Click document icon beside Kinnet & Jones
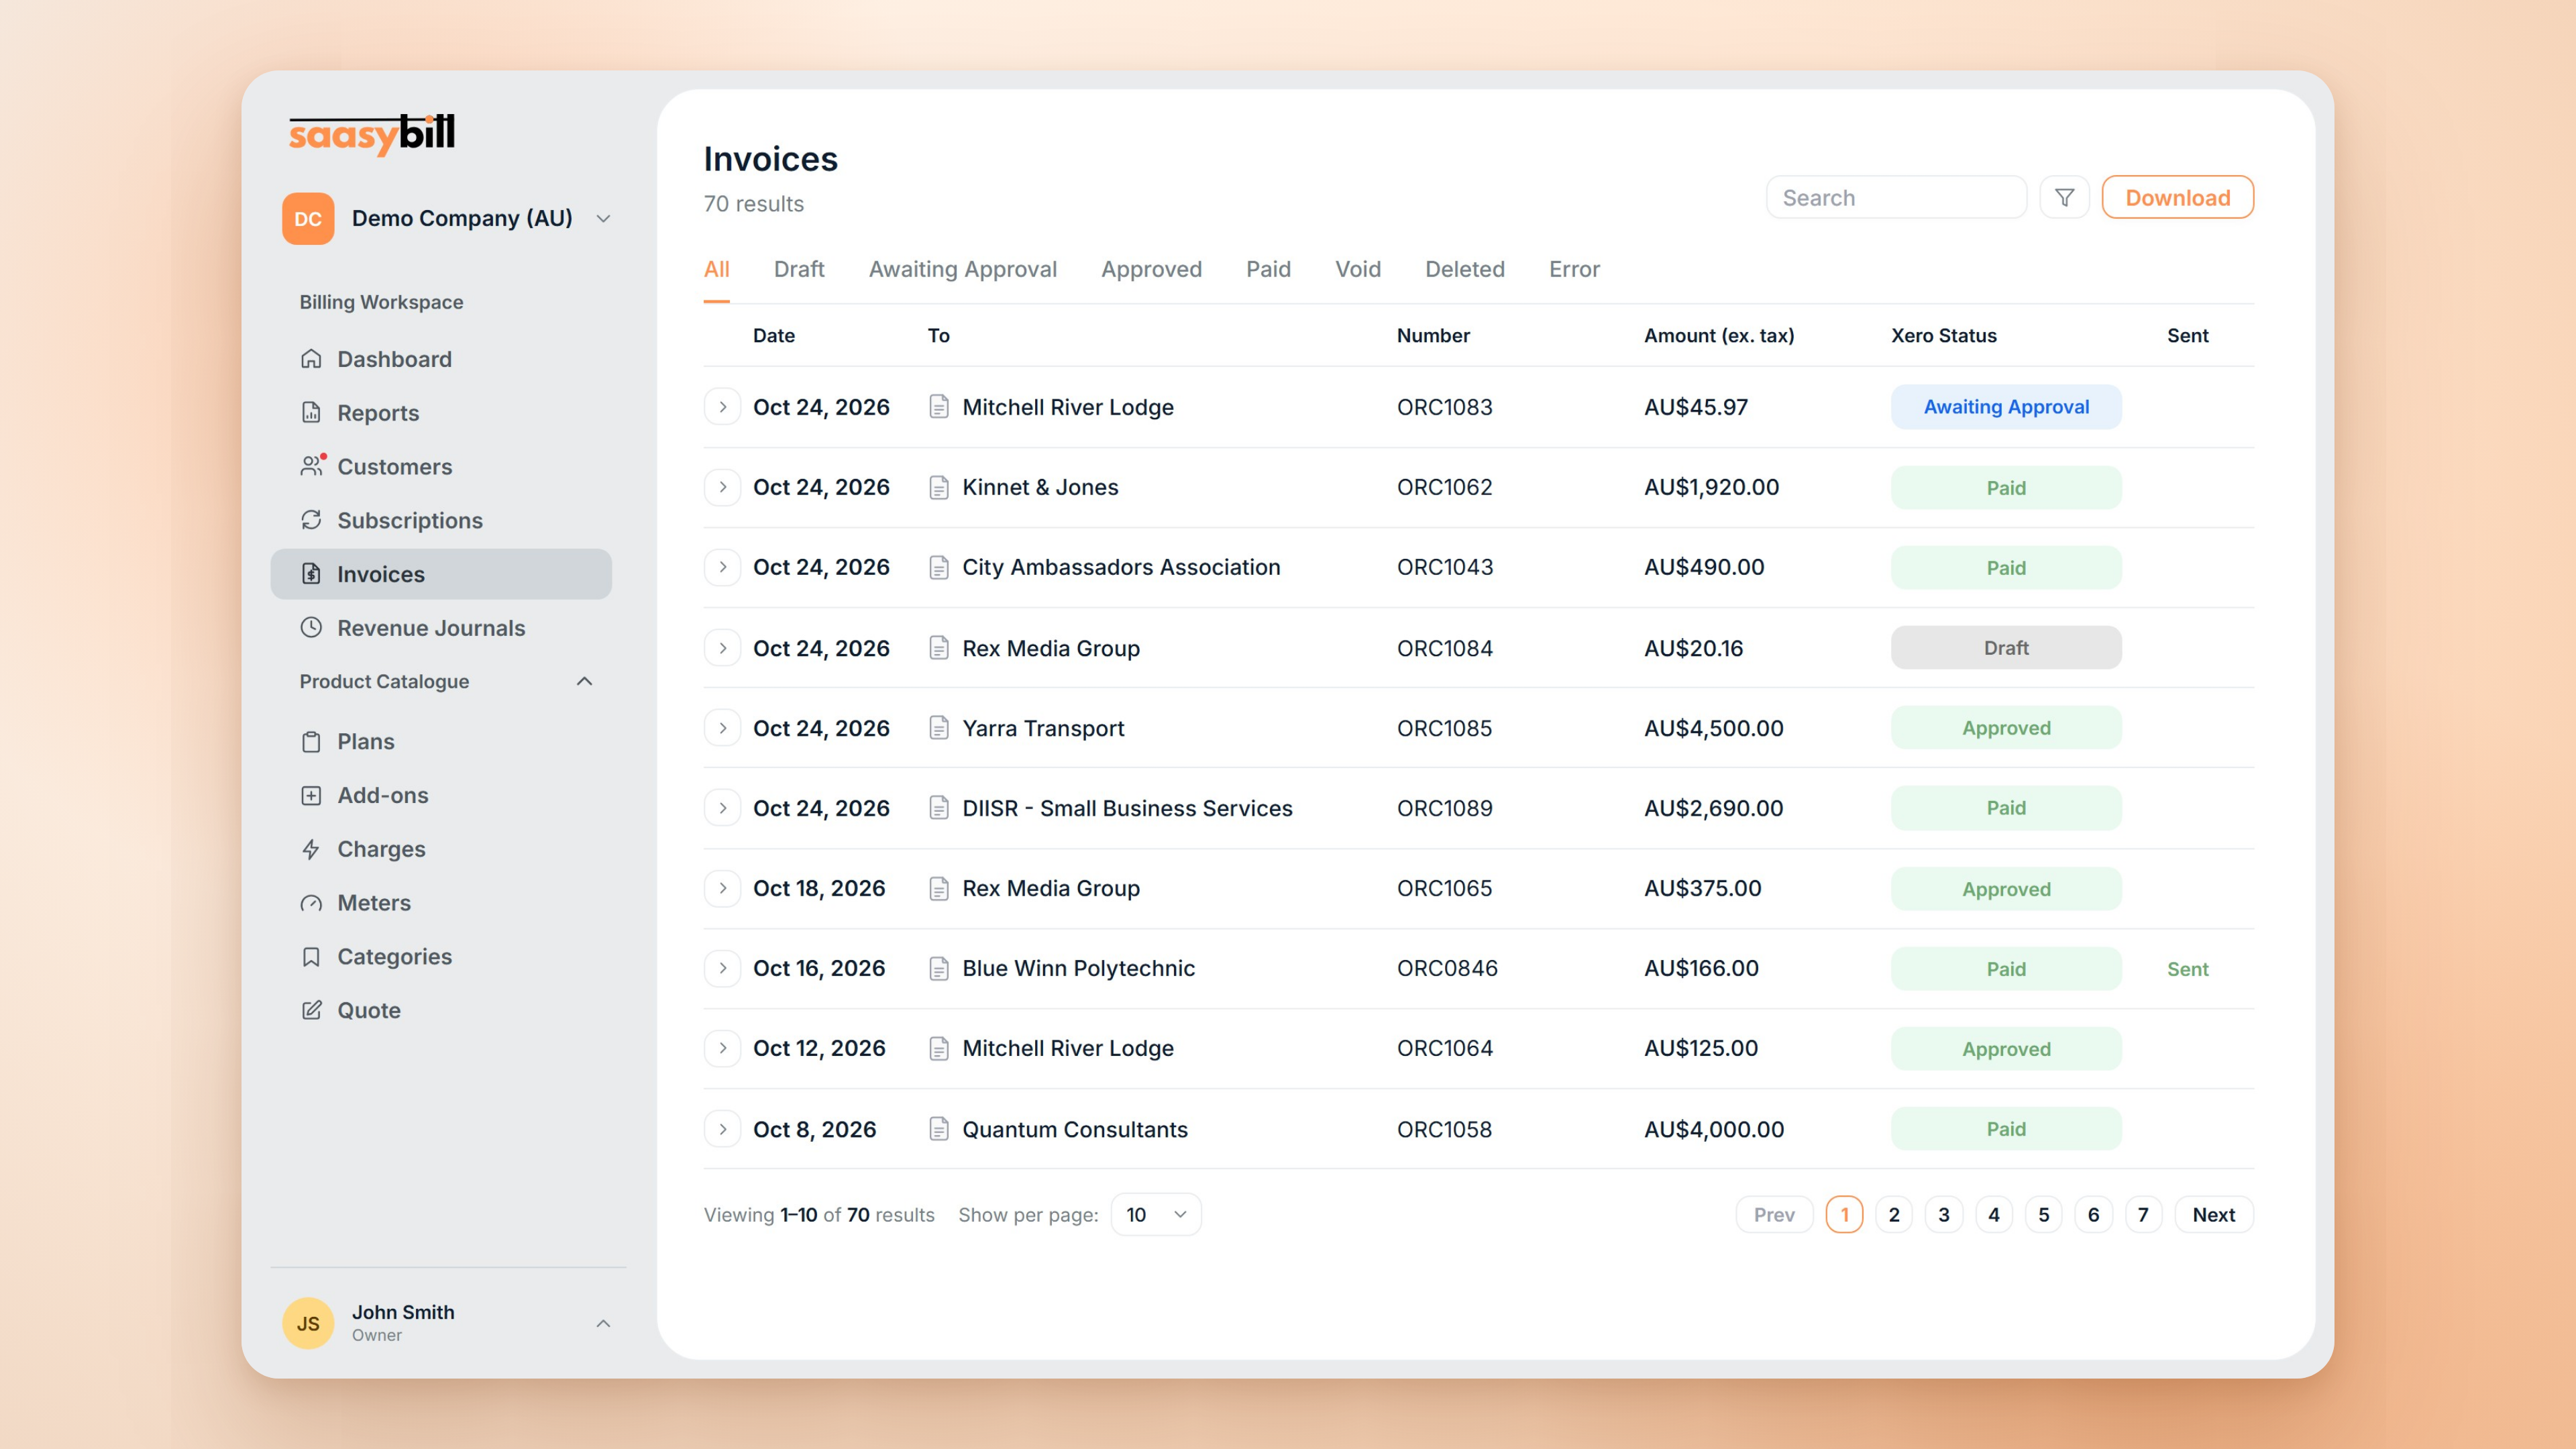The image size is (2576, 1449). click(938, 487)
